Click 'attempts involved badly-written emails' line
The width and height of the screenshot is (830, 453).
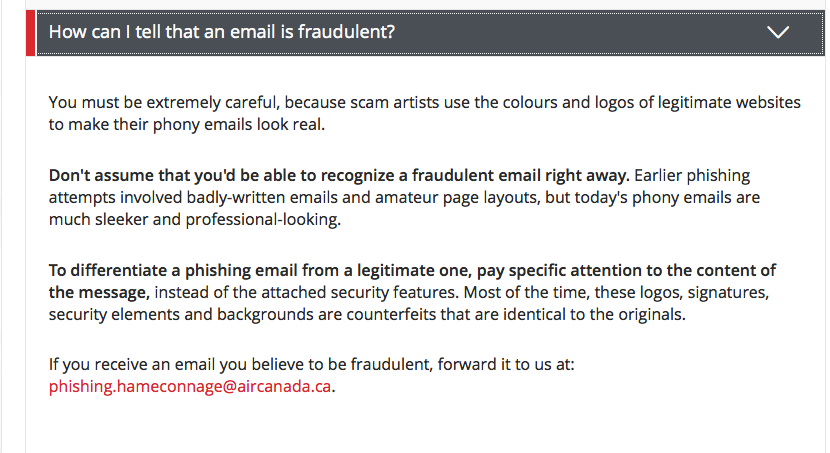tap(404, 197)
